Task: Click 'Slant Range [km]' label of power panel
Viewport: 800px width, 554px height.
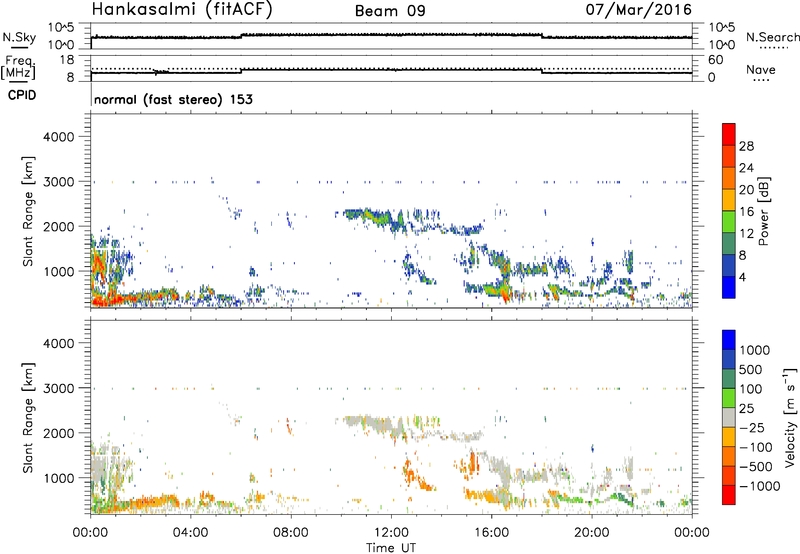Action: 28,211
